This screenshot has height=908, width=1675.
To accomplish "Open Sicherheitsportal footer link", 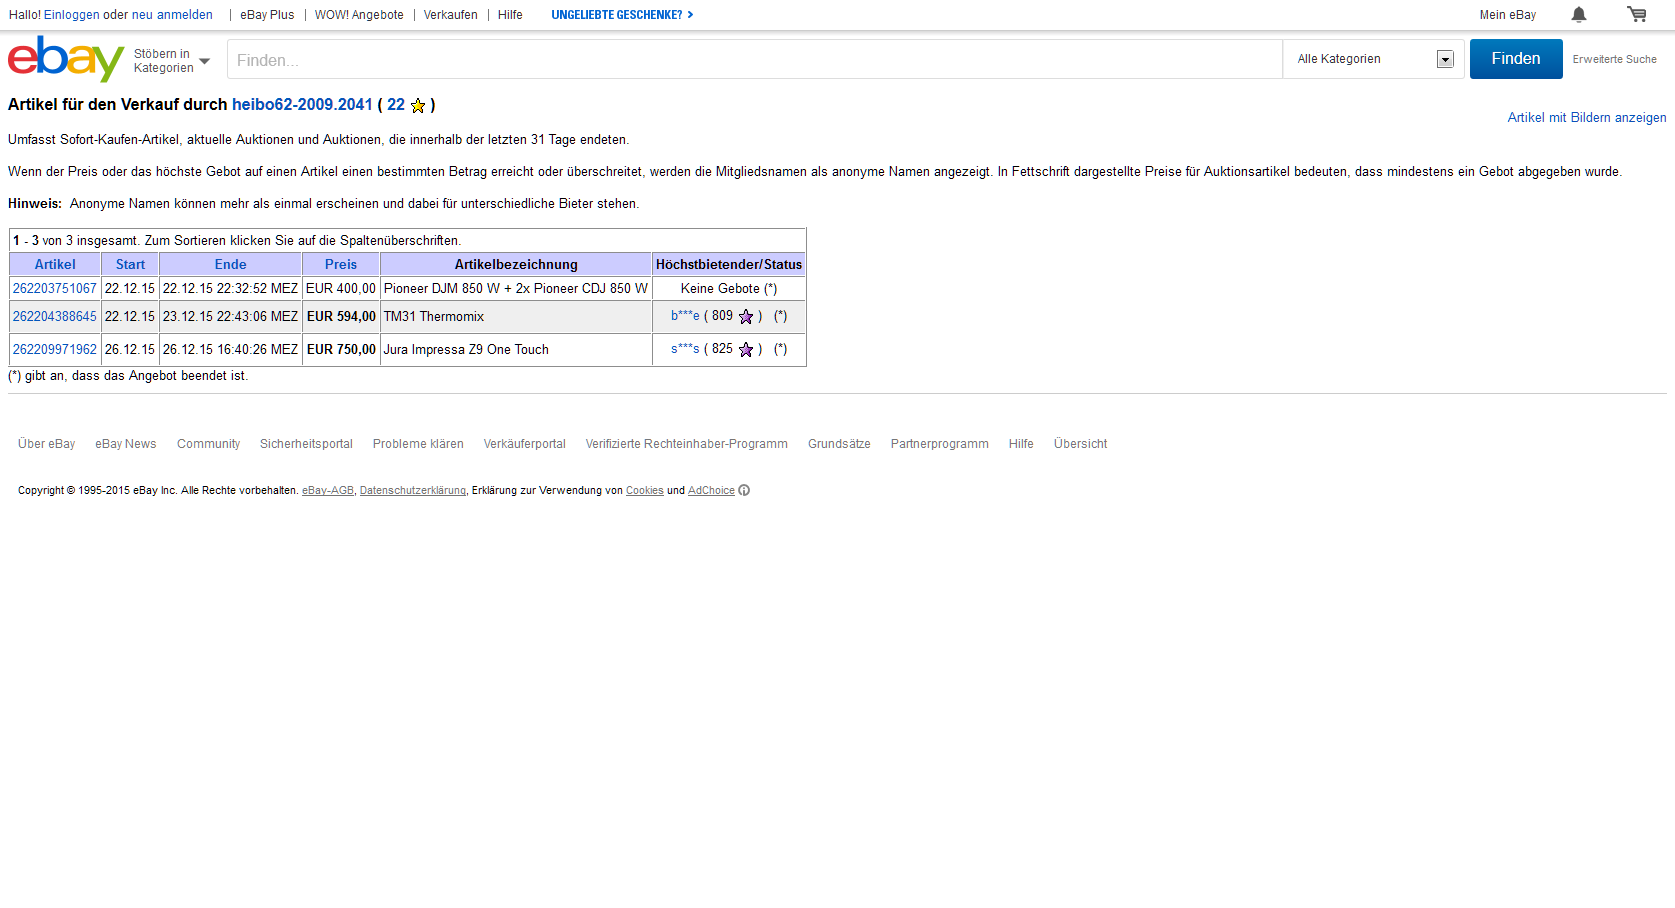I will pos(306,444).
